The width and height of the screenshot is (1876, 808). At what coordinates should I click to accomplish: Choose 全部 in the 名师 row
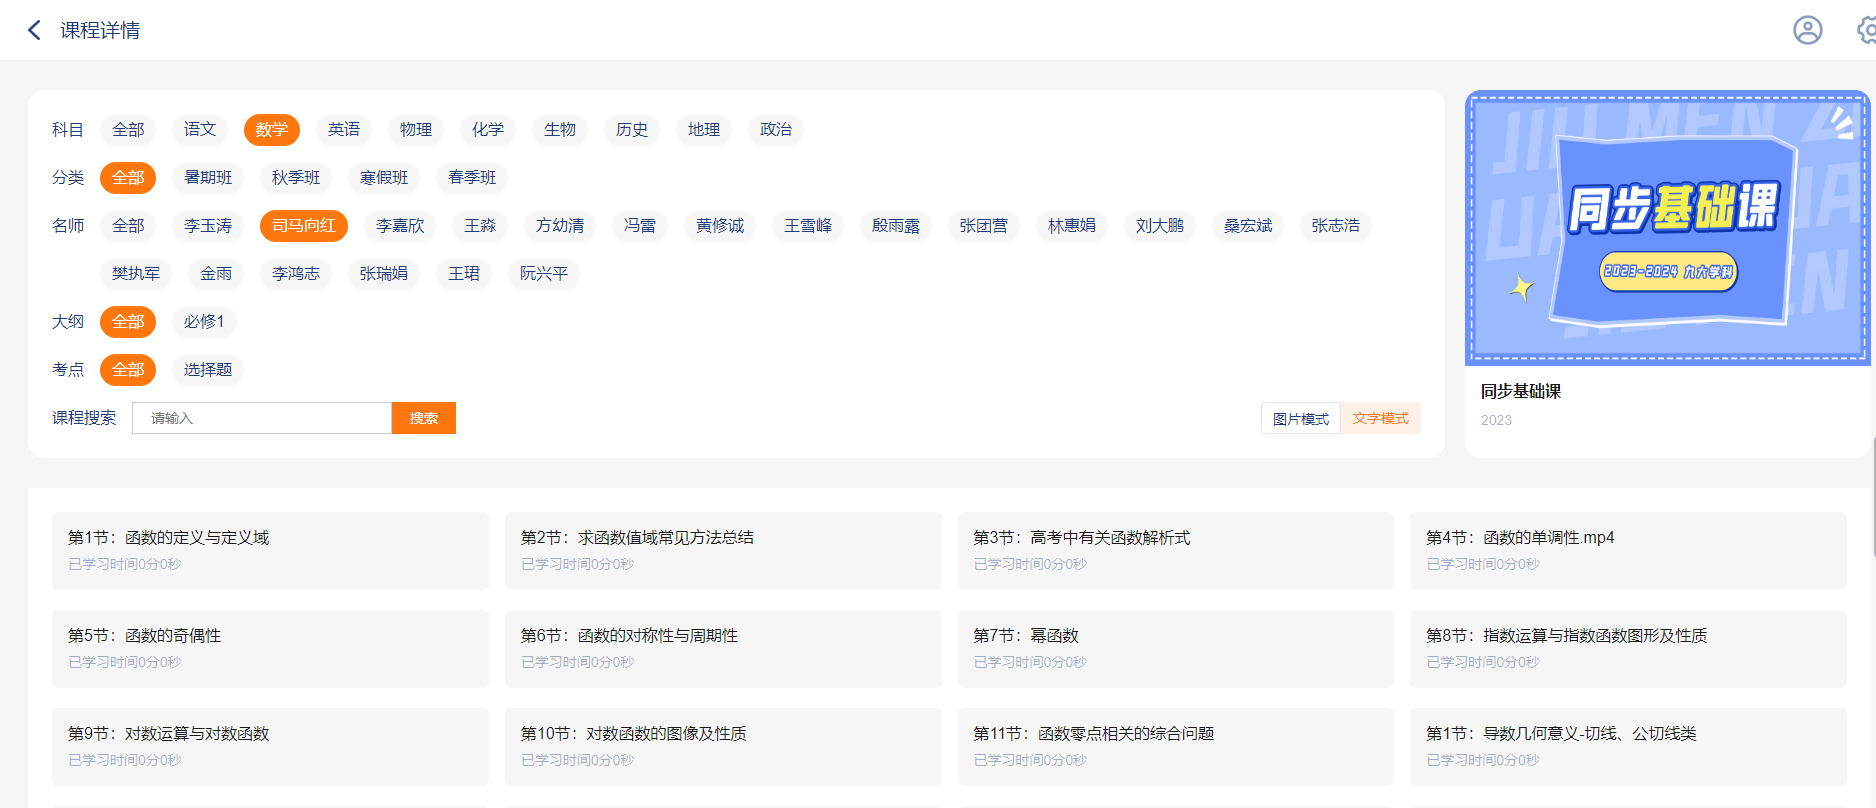[x=128, y=225]
